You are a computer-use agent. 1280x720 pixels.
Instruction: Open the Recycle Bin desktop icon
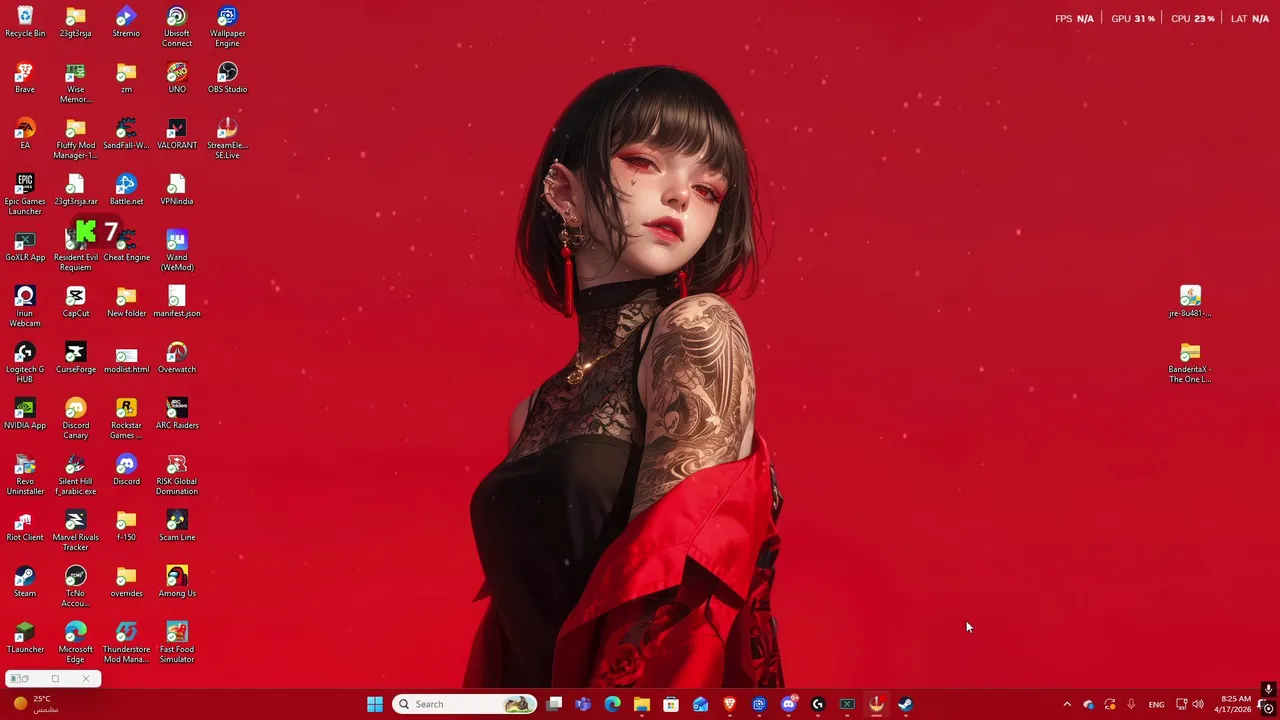pyautogui.click(x=25, y=22)
